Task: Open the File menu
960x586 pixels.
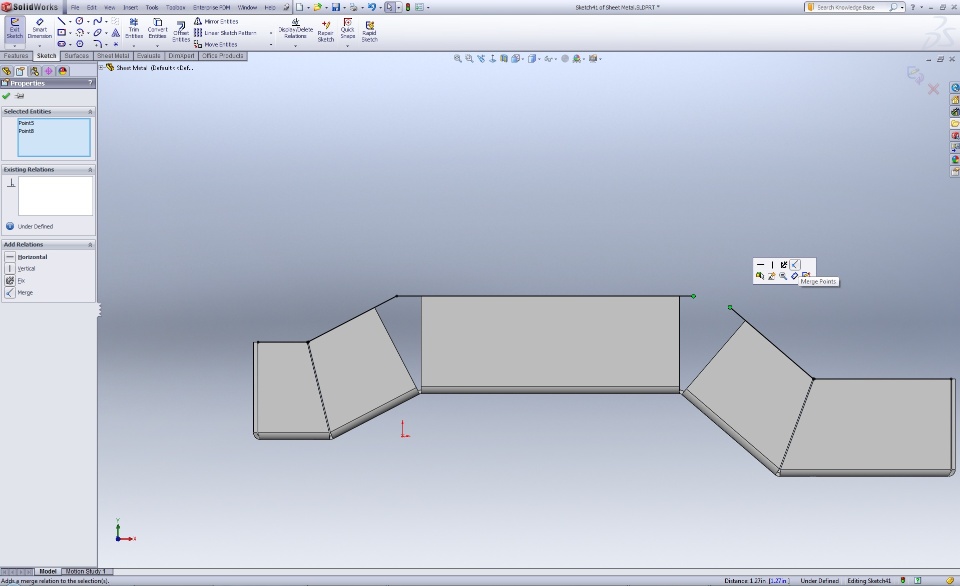Action: pos(75,7)
